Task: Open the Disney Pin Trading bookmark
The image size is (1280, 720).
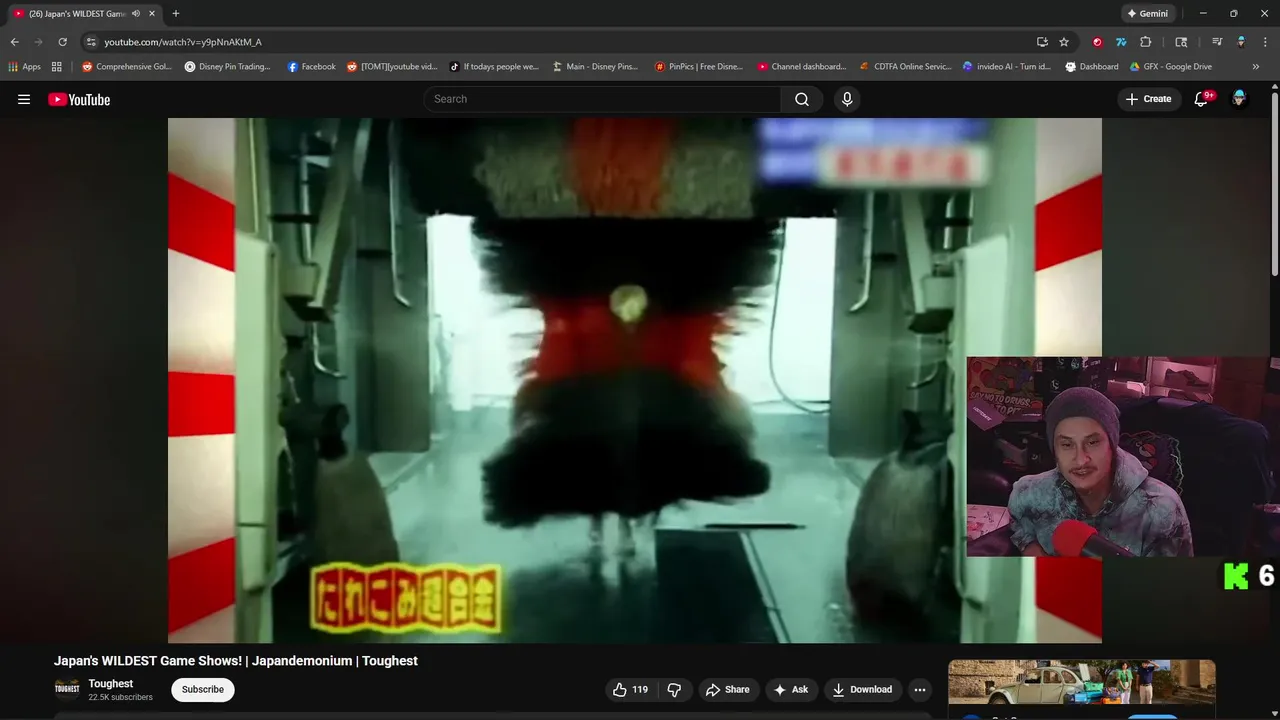Action: click(x=227, y=67)
